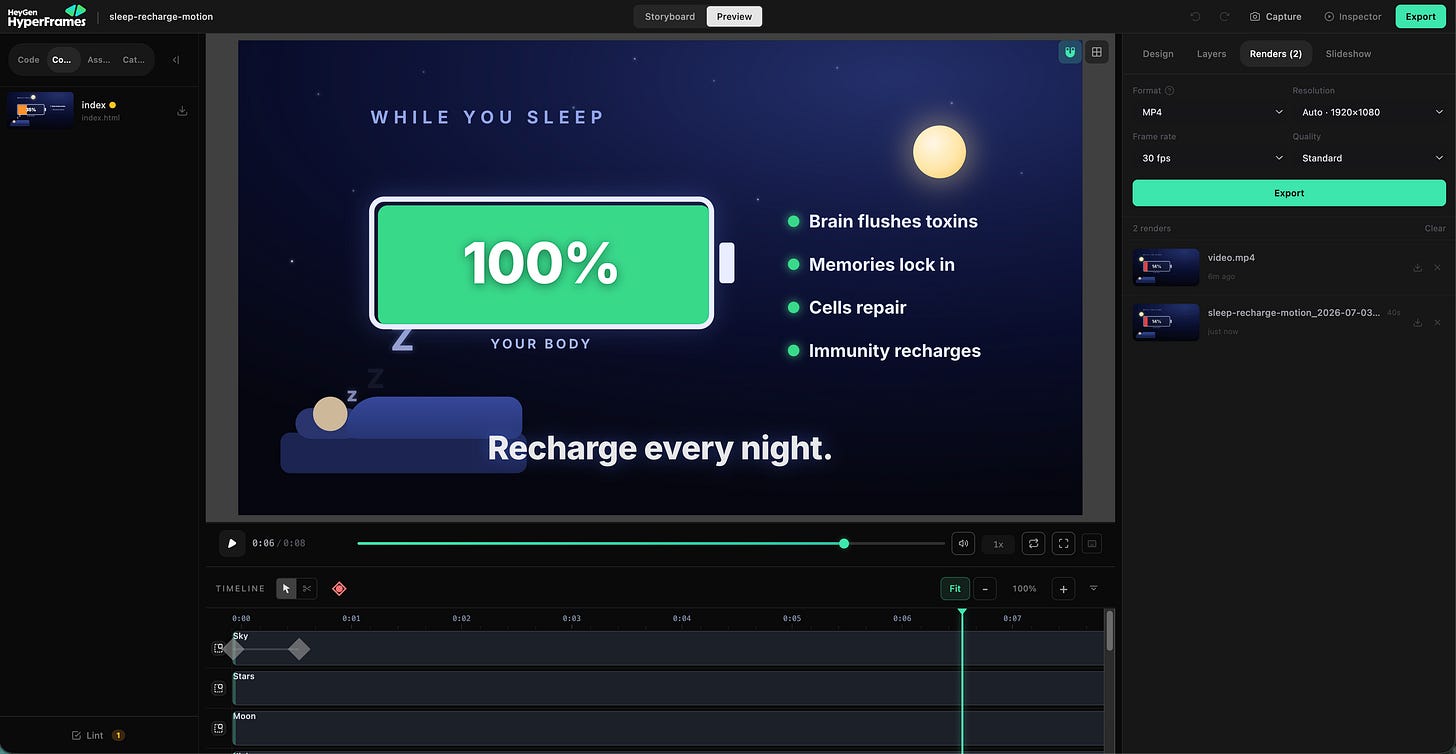Clear the renders list
The height and width of the screenshot is (754, 1456).
point(1435,229)
